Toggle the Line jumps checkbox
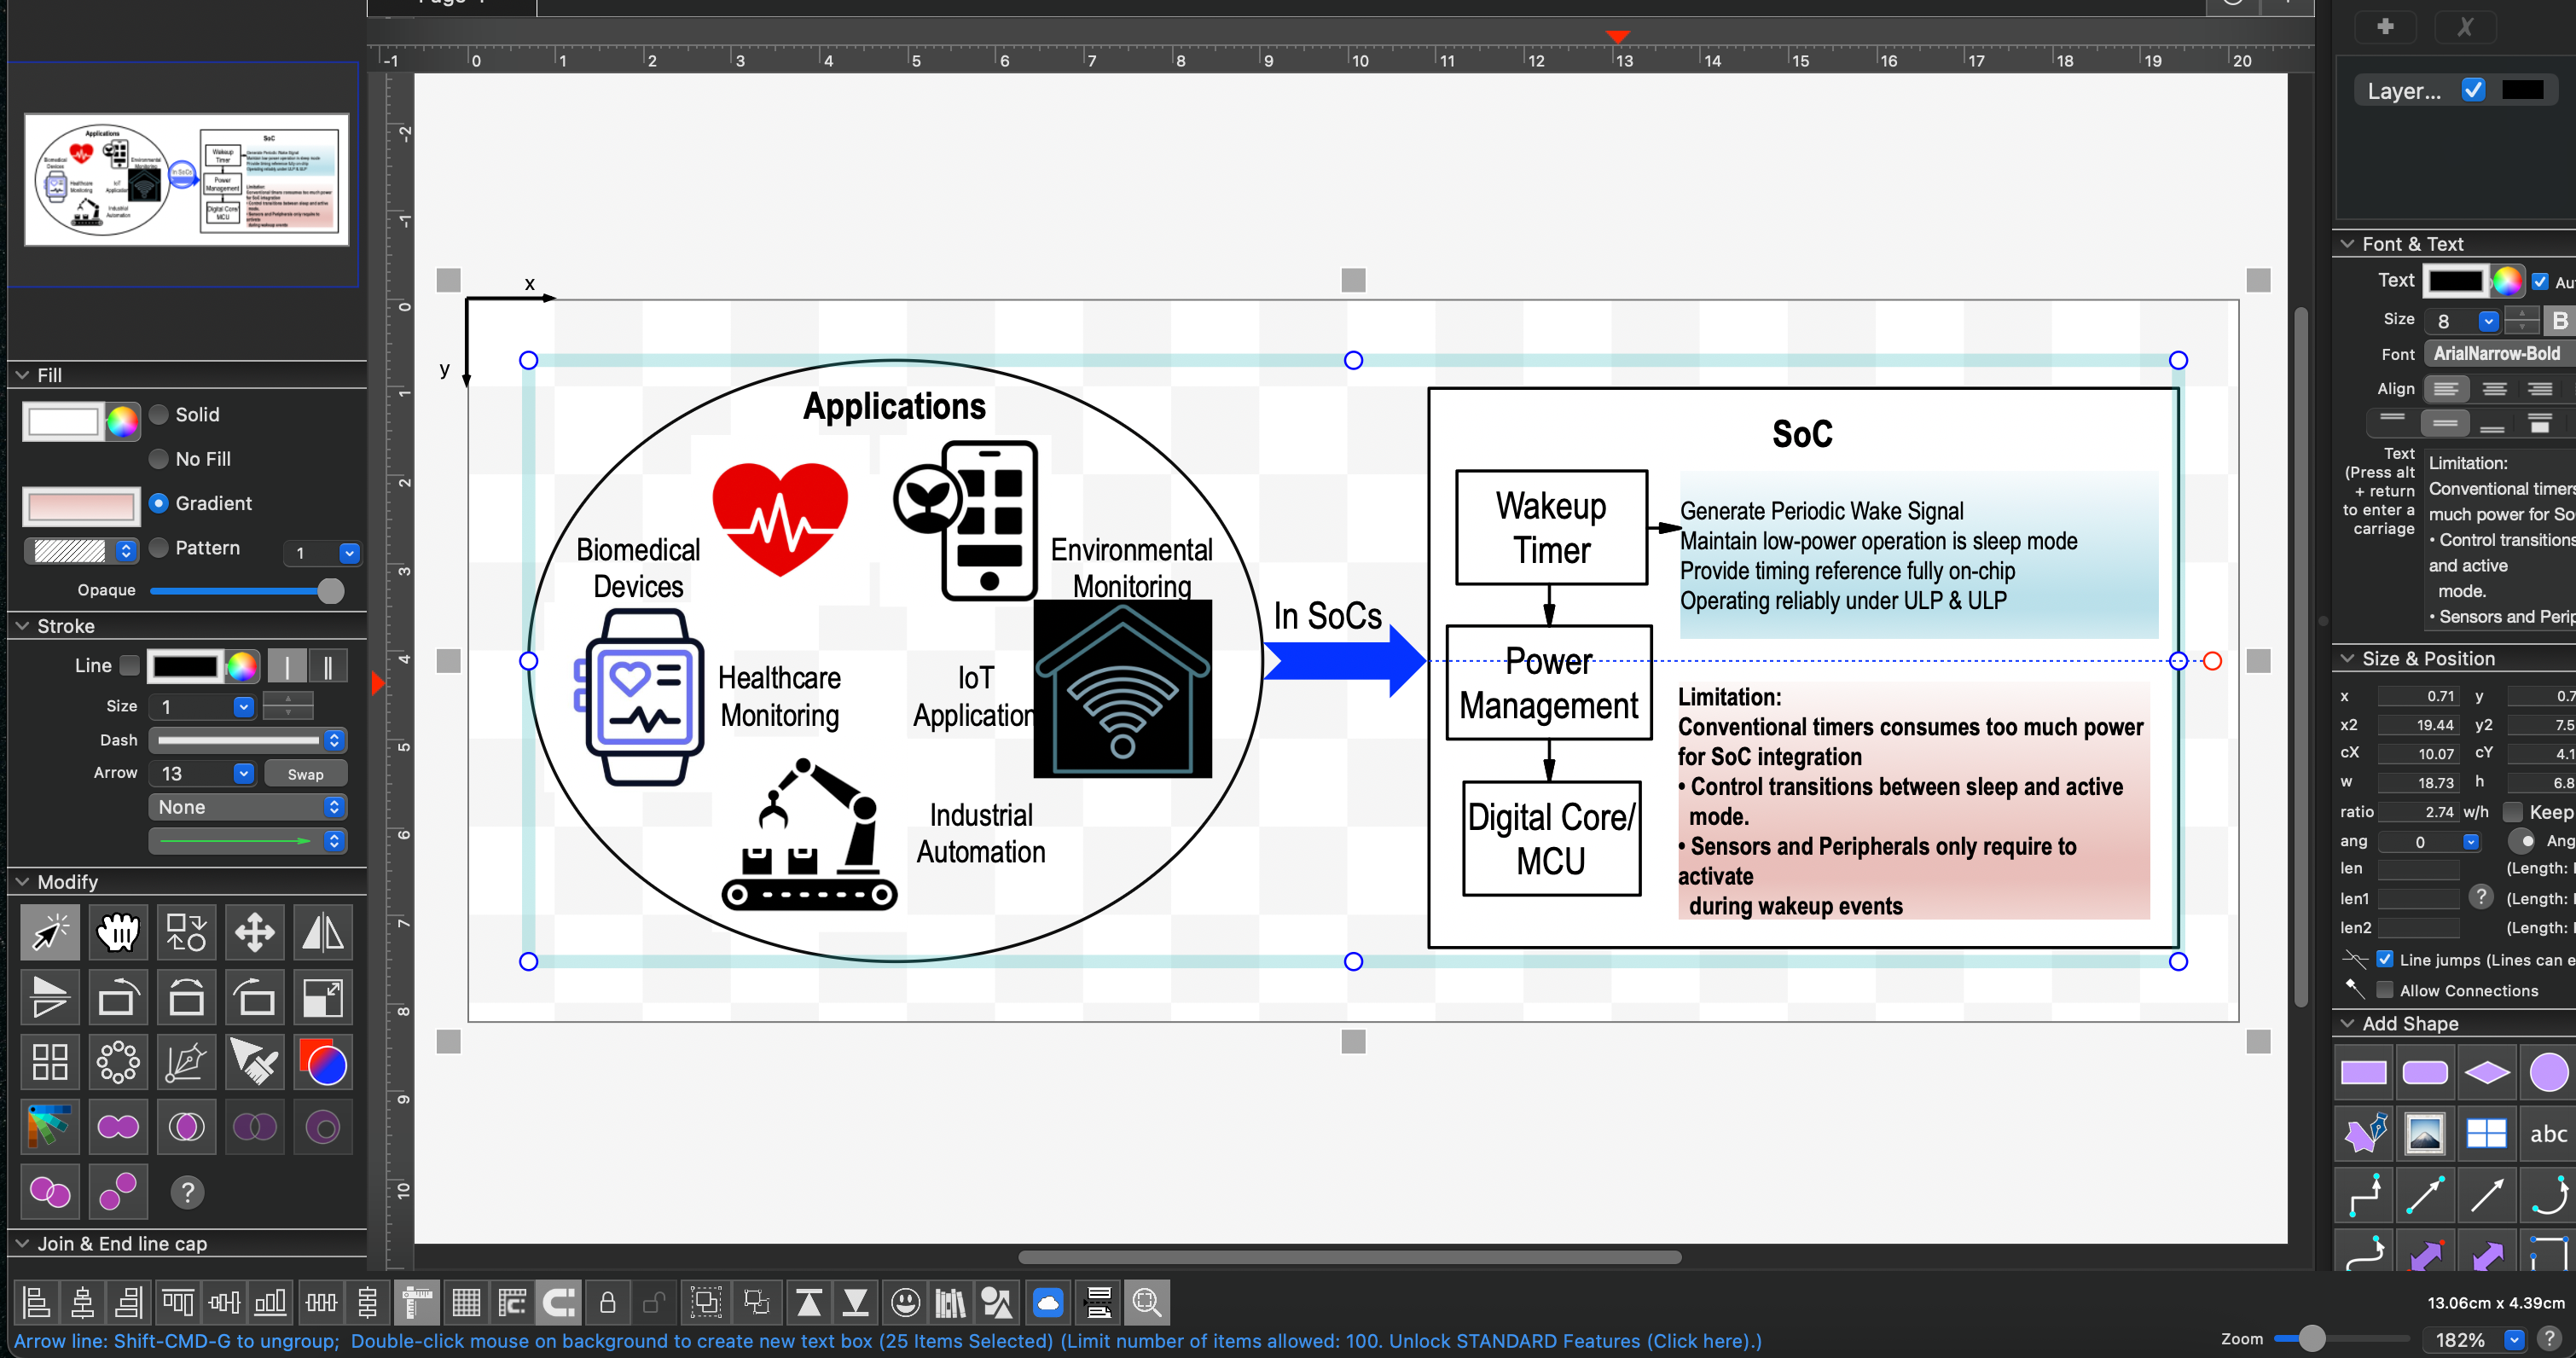The height and width of the screenshot is (1358, 2576). [2385, 959]
